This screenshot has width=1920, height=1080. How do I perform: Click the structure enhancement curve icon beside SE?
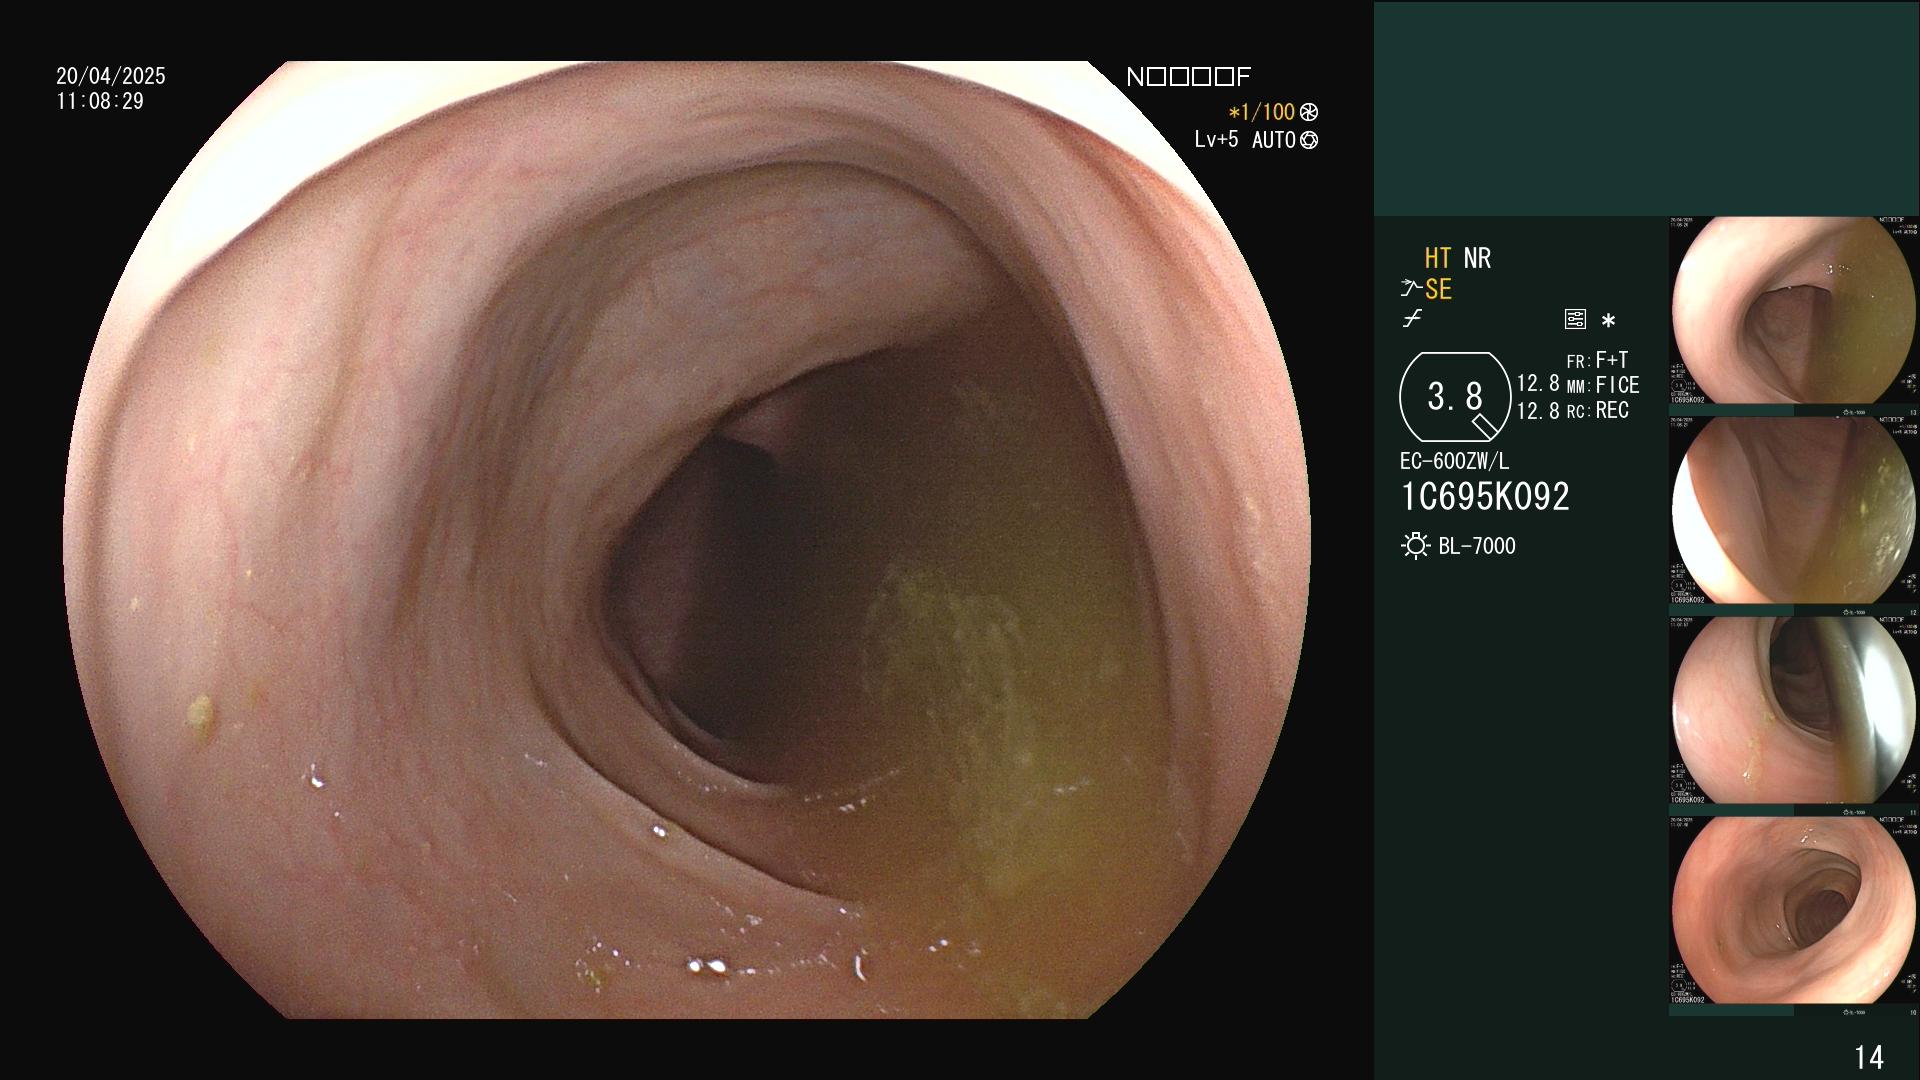[1411, 289]
